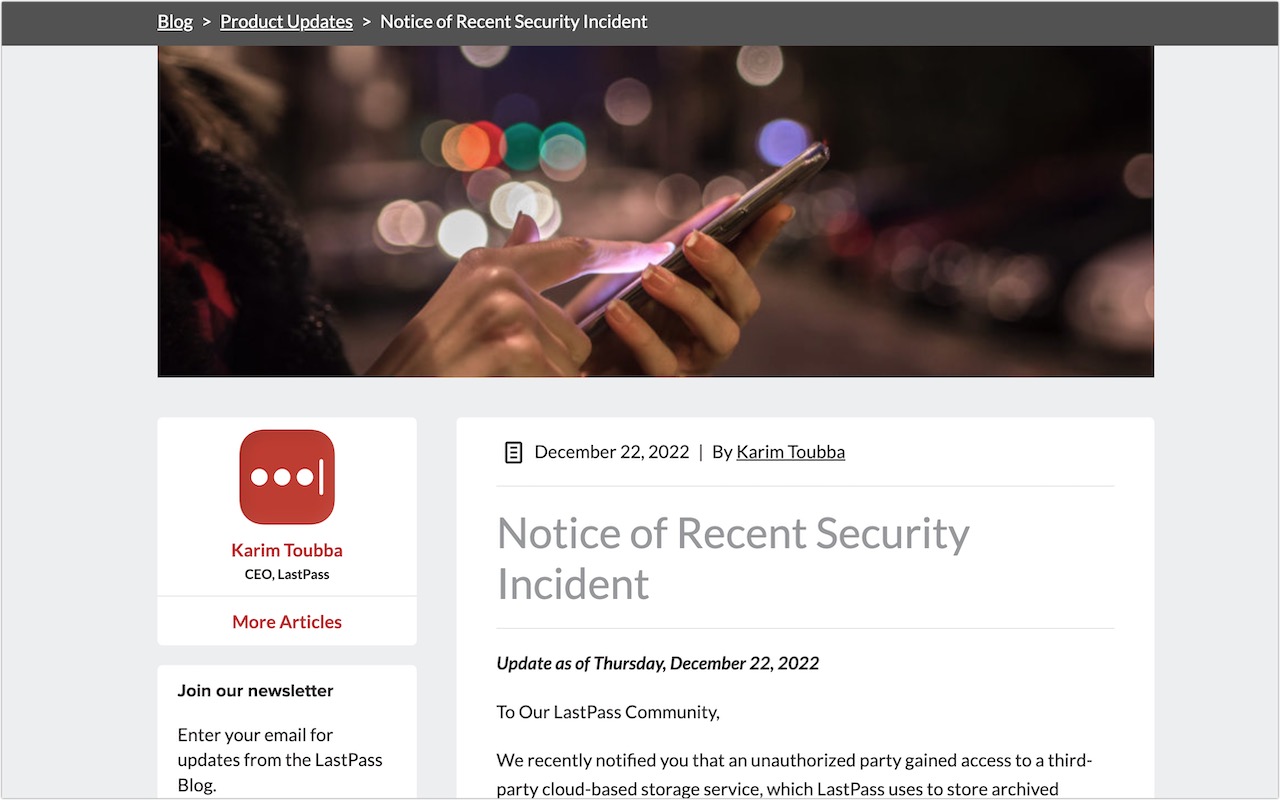This screenshot has height=800, width=1280.
Task: Click the hero image of the smartphone
Action: 655,210
